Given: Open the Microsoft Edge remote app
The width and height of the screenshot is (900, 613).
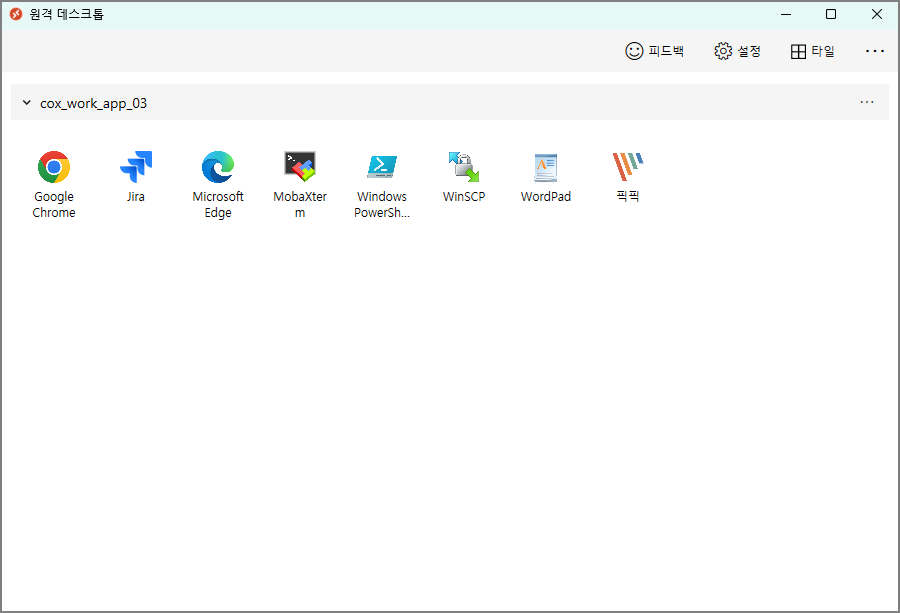Looking at the screenshot, I should pyautogui.click(x=218, y=184).
